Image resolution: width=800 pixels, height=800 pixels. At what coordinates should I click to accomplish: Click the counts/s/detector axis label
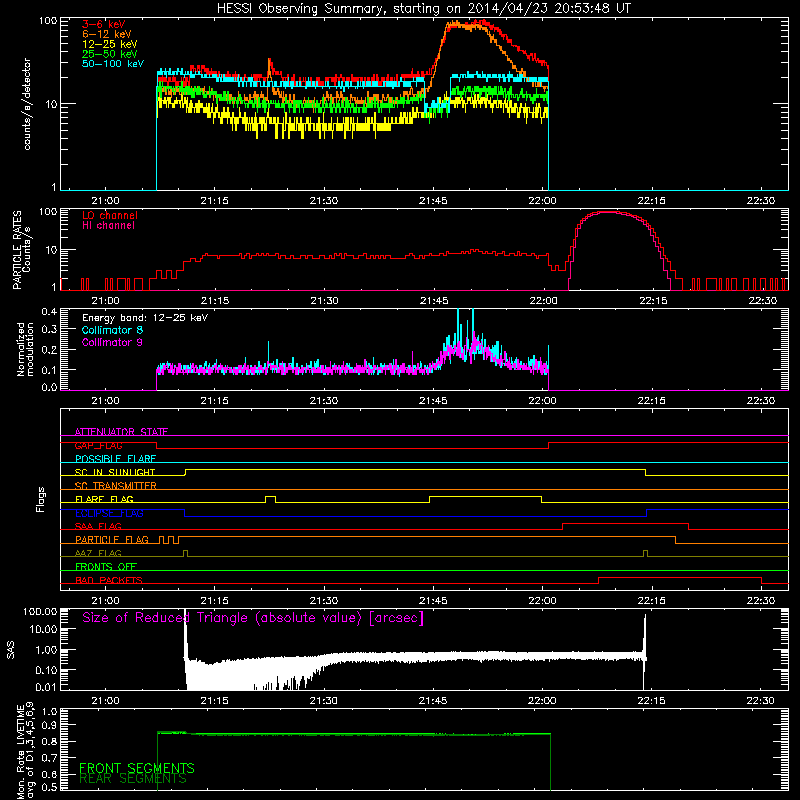pyautogui.click(x=27, y=104)
